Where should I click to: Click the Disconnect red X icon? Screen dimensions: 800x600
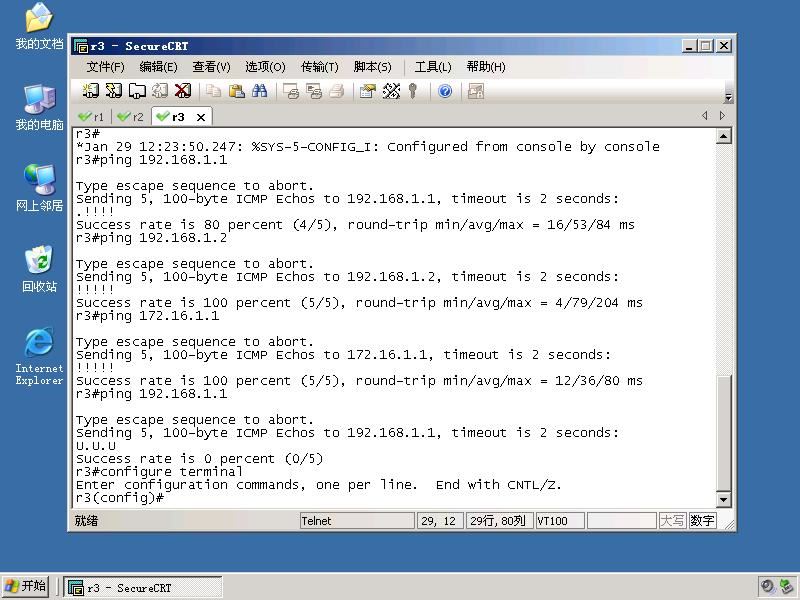(183, 91)
